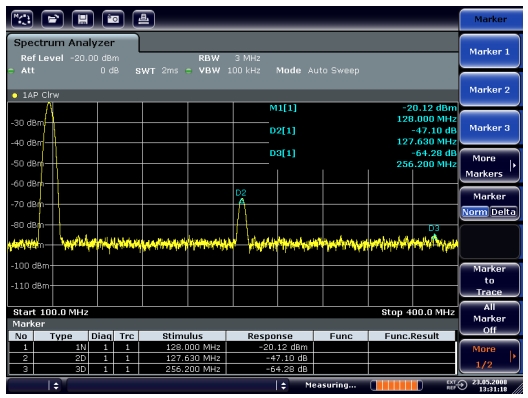Click the yellow 1AP Clrw trace indicator
Screen dimensions: 528x398
14,95
